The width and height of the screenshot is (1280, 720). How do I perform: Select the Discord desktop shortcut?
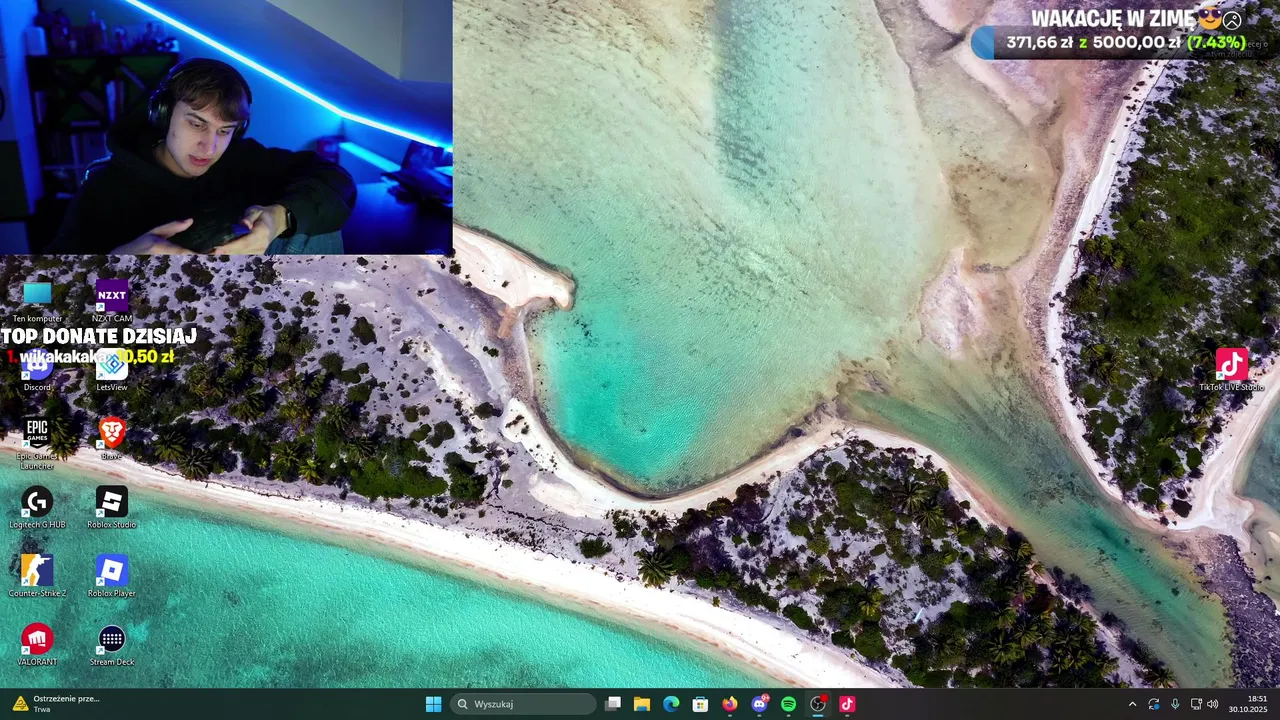click(37, 370)
